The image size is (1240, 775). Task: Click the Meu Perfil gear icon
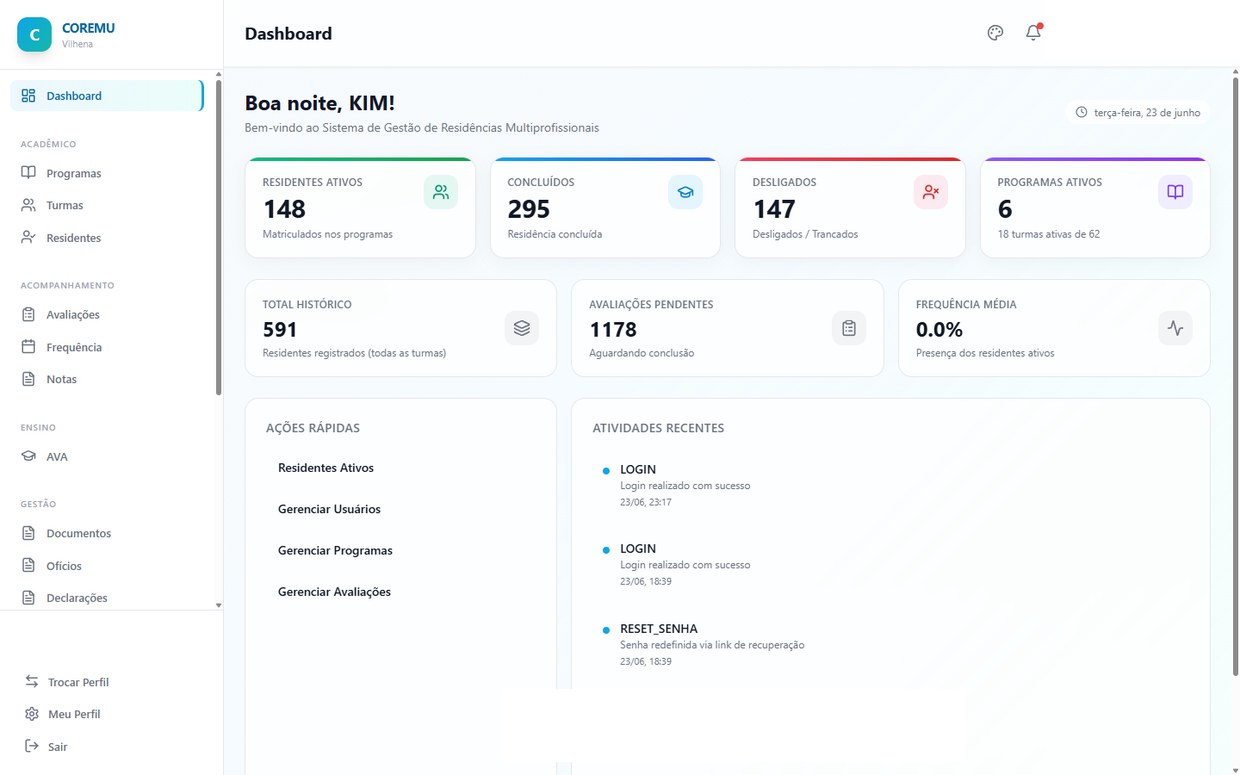[x=32, y=714]
